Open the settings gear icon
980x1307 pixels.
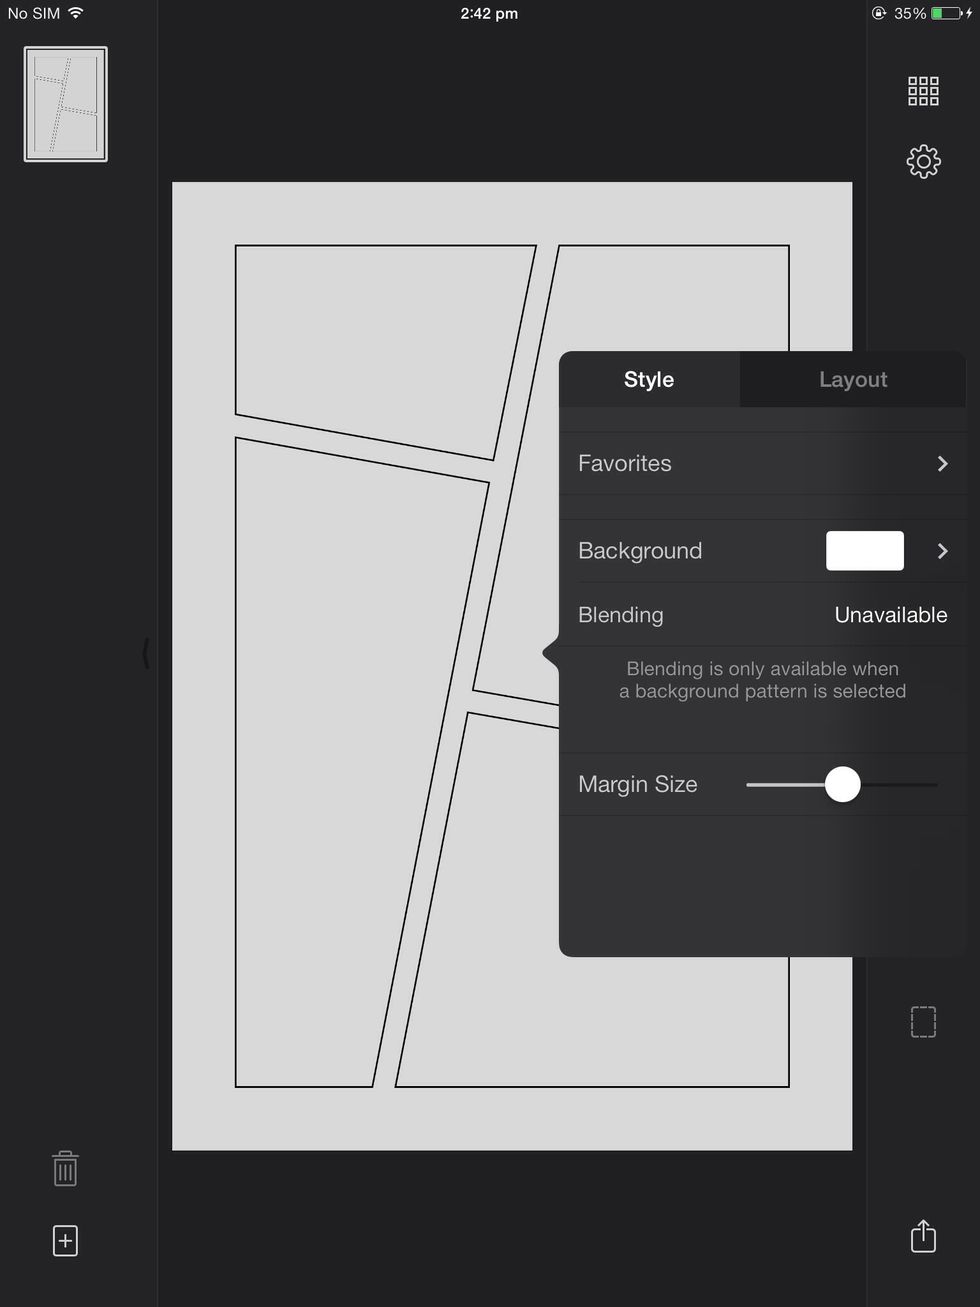point(923,161)
